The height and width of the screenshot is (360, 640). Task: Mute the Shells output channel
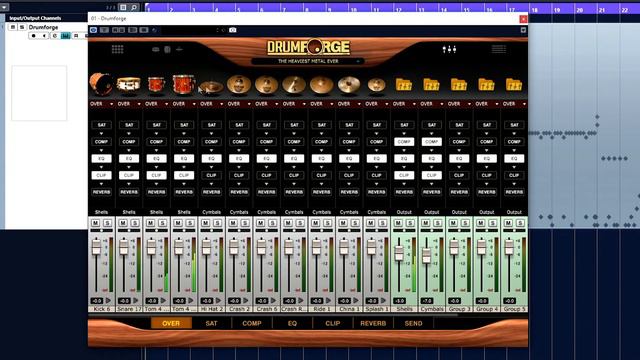tap(398, 223)
